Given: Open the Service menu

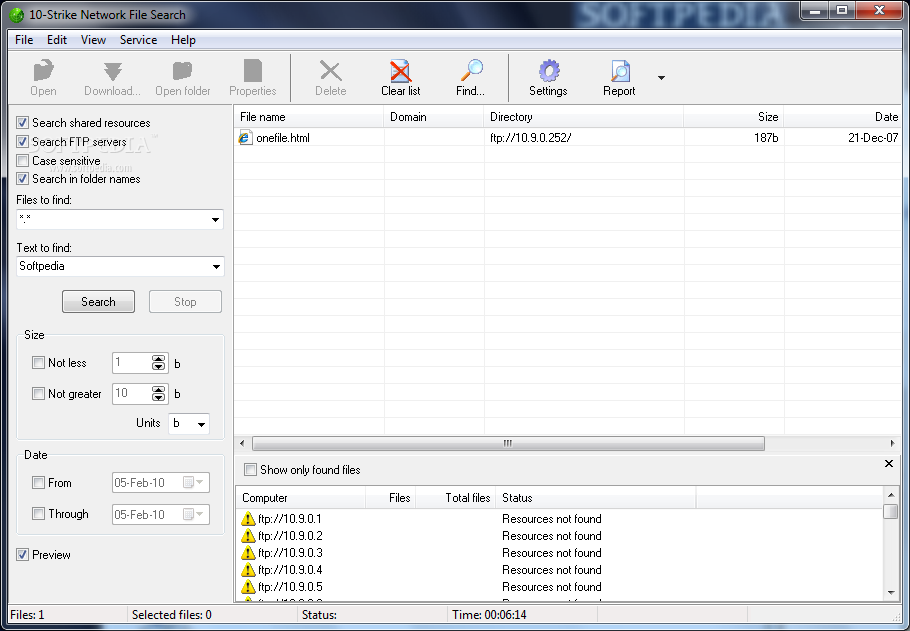Looking at the screenshot, I should 138,39.
